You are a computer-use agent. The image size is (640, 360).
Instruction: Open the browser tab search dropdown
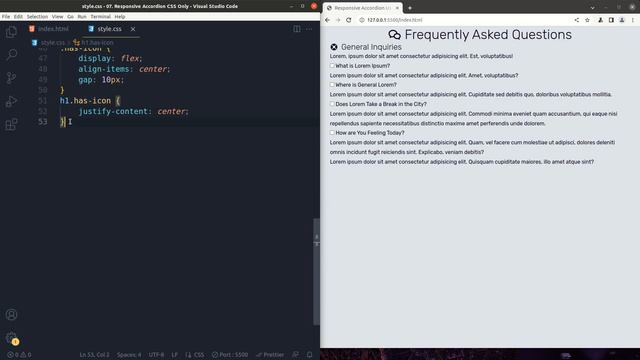tap(592, 8)
